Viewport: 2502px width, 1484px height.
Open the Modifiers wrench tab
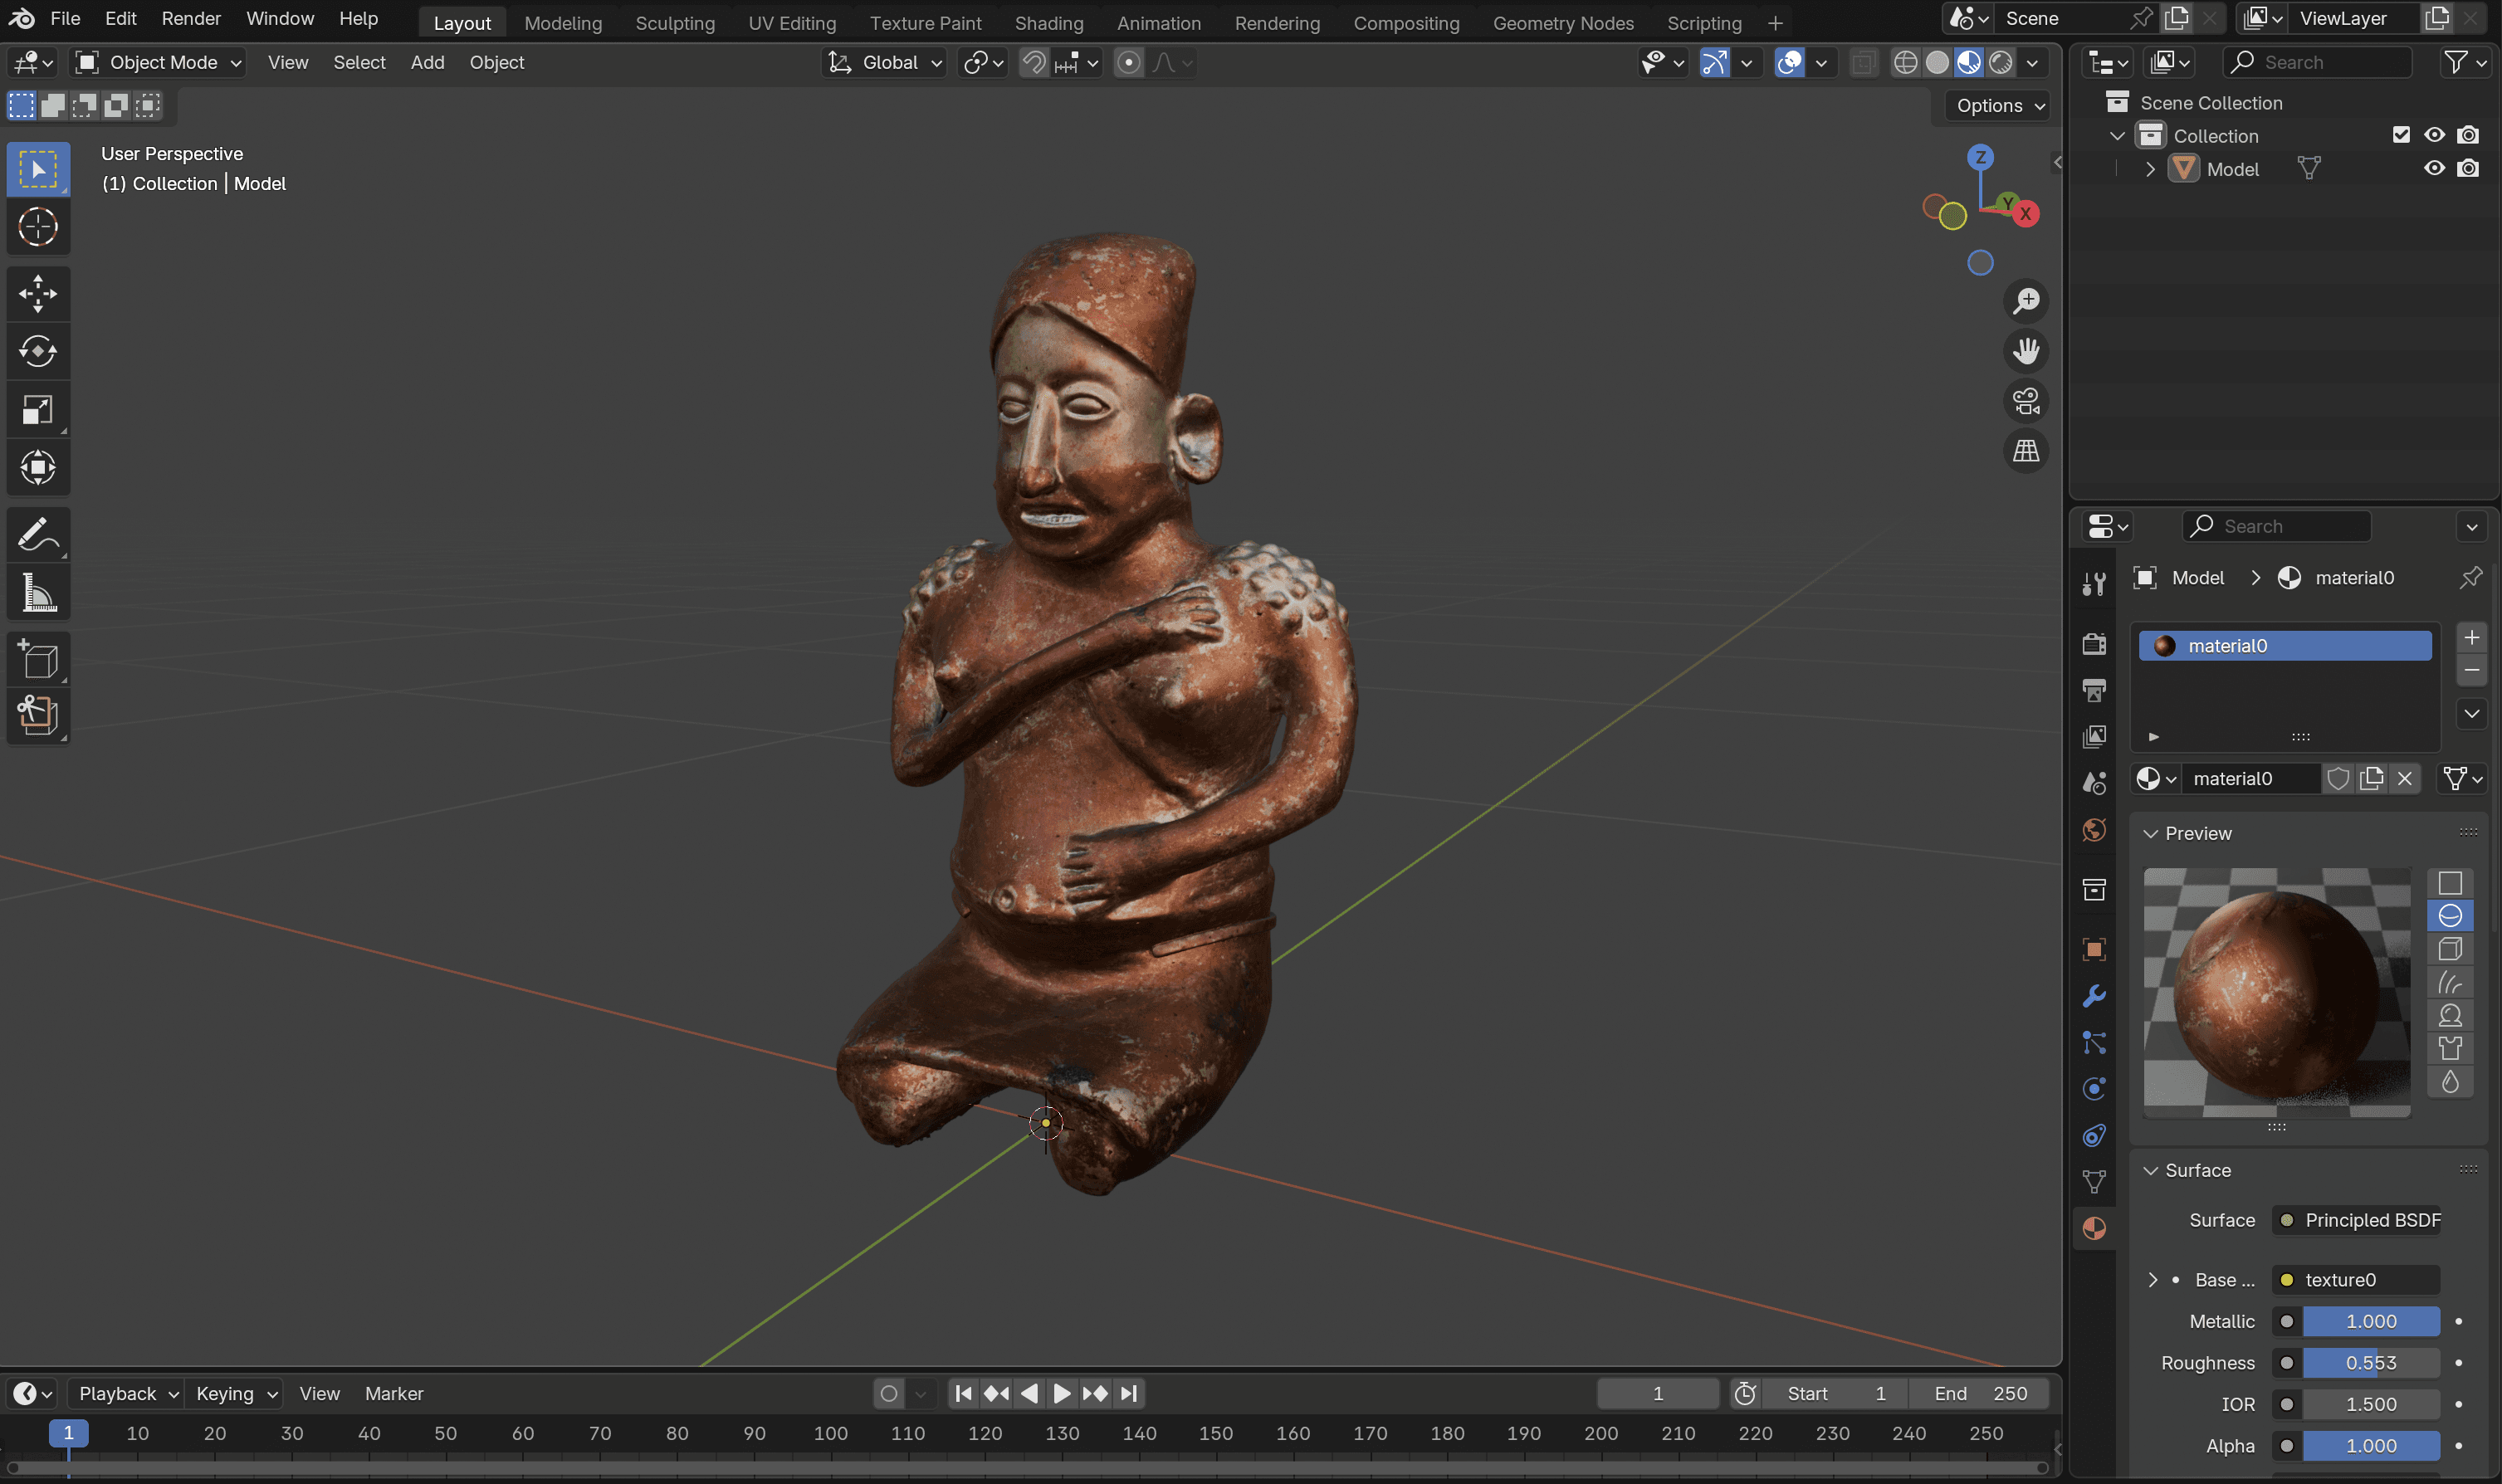2094,996
